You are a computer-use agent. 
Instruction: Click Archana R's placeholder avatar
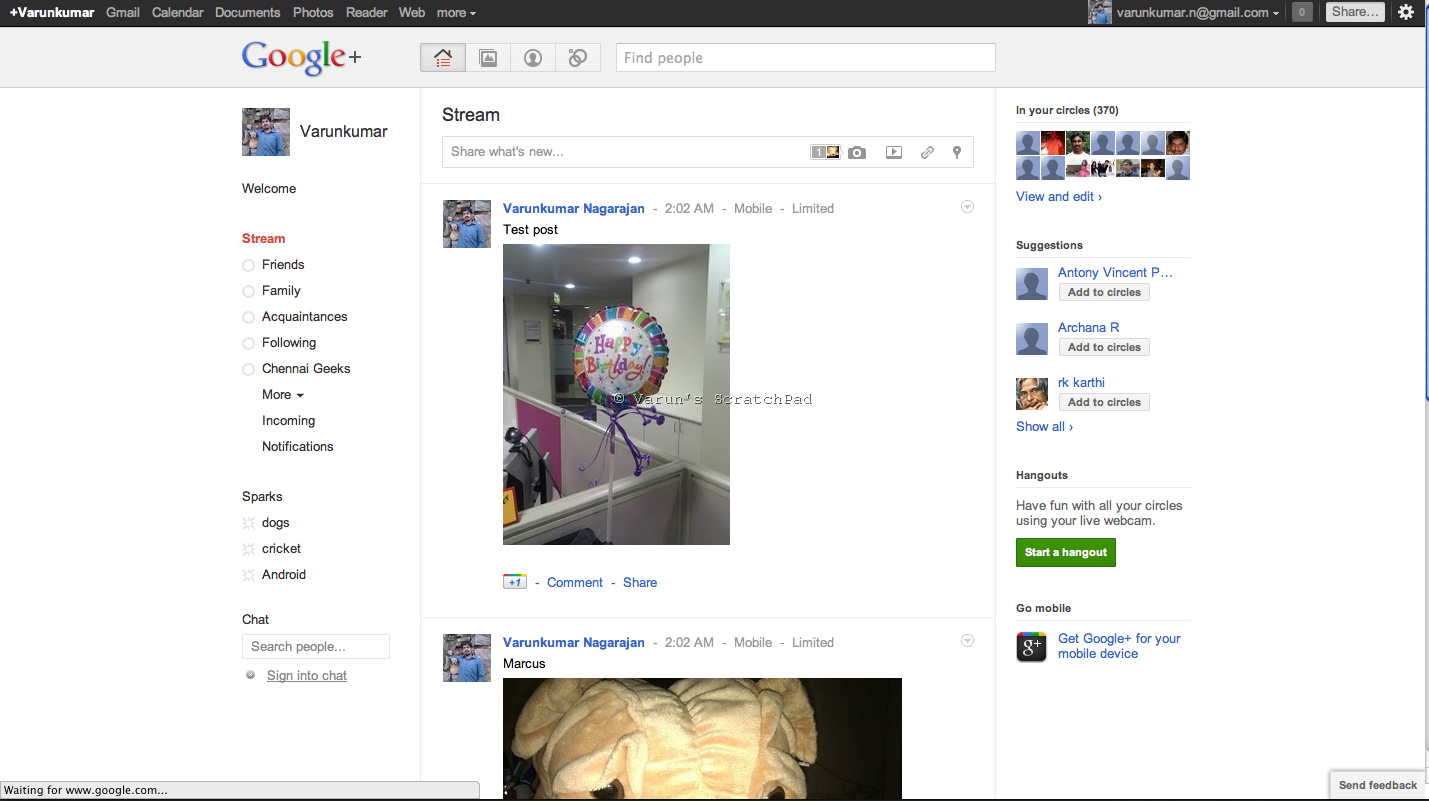click(x=1032, y=339)
